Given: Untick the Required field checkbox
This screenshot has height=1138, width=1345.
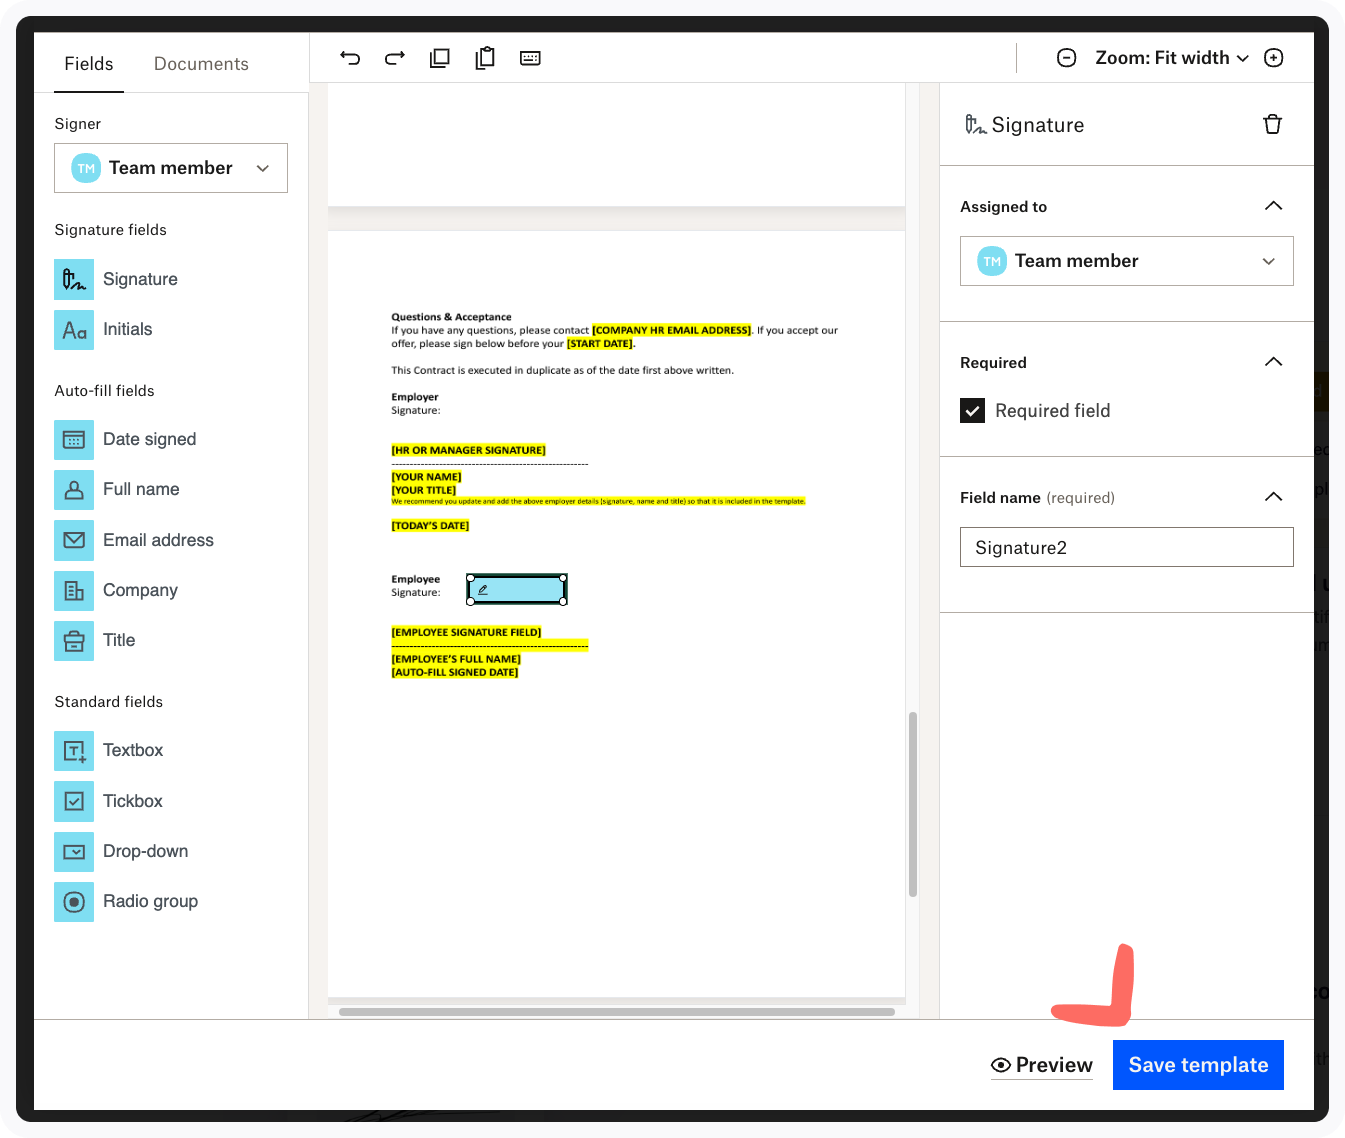Looking at the screenshot, I should click(973, 411).
